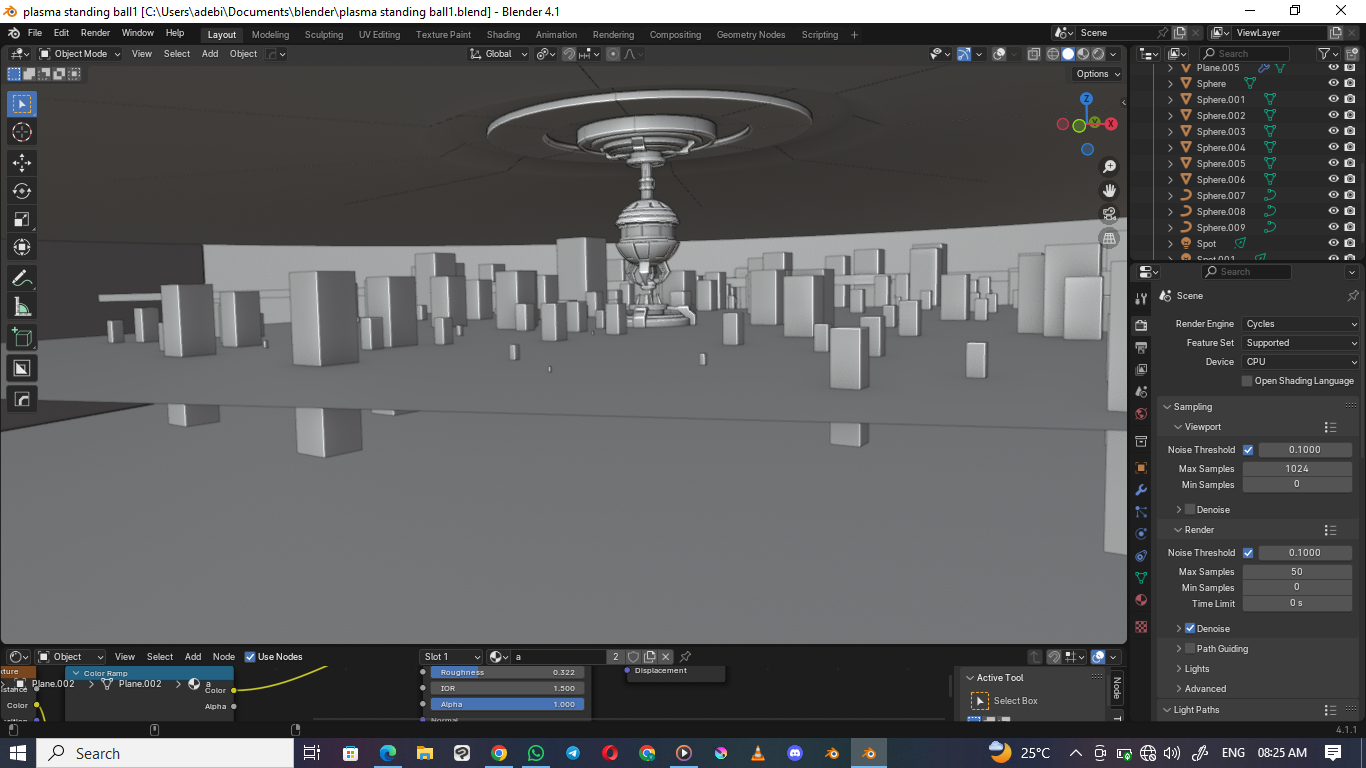
Task: Toggle Viewport Noise Threshold checkbox
Action: 1248,450
